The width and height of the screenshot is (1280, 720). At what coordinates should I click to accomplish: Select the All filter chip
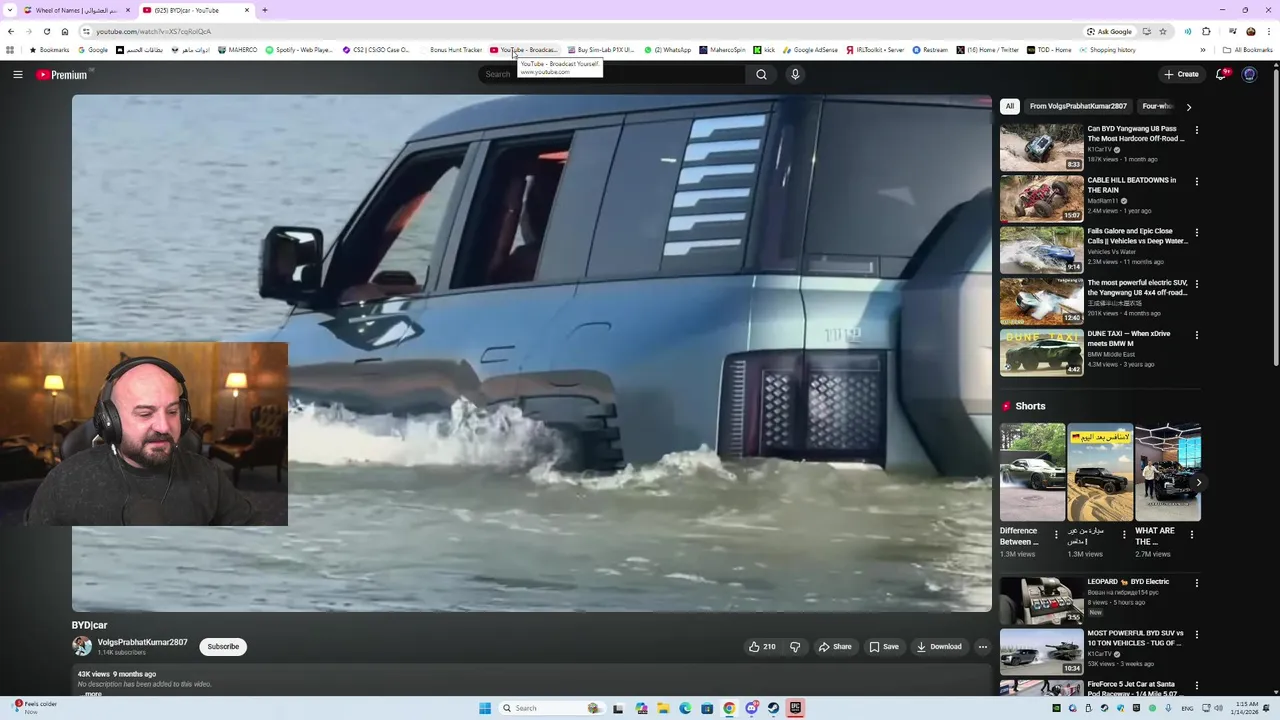pyautogui.click(x=1010, y=106)
